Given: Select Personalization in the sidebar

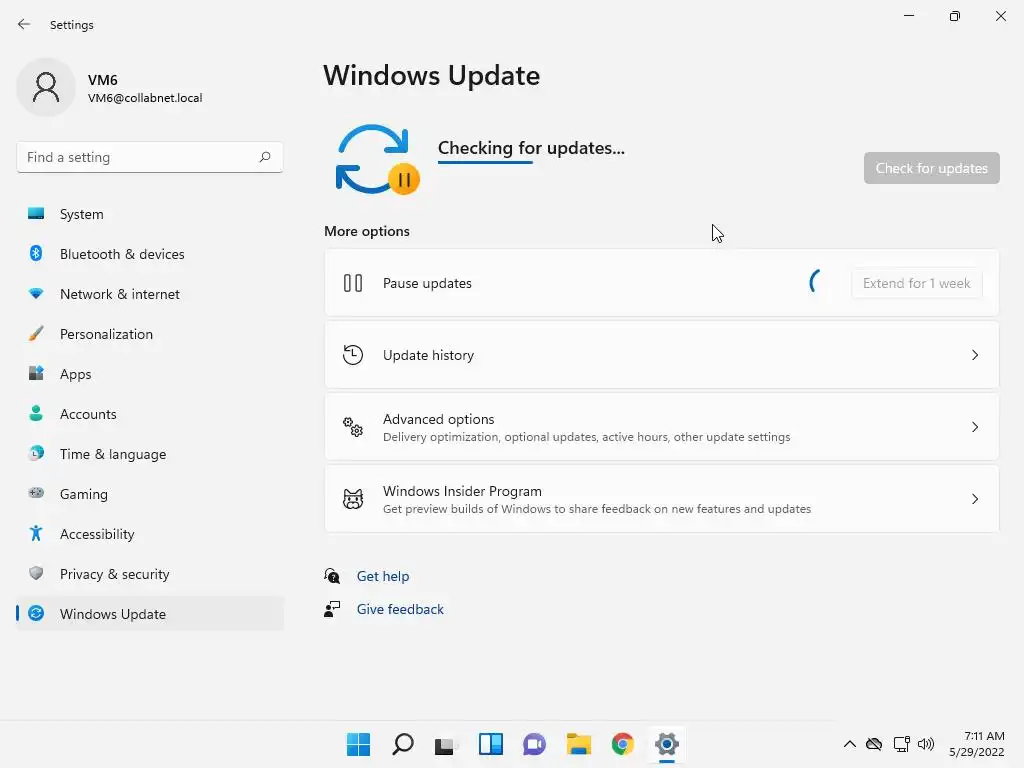Looking at the screenshot, I should coord(150,334).
